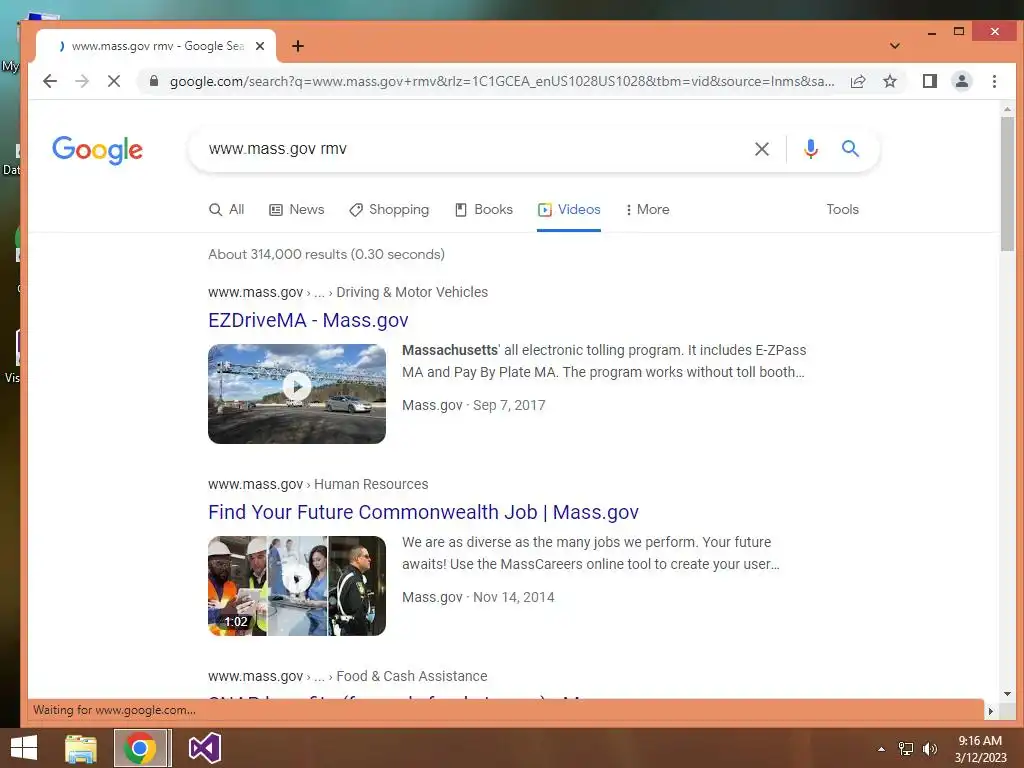Open the taskbar clock and date
Viewport: 1024px width, 768px height.
coord(980,749)
